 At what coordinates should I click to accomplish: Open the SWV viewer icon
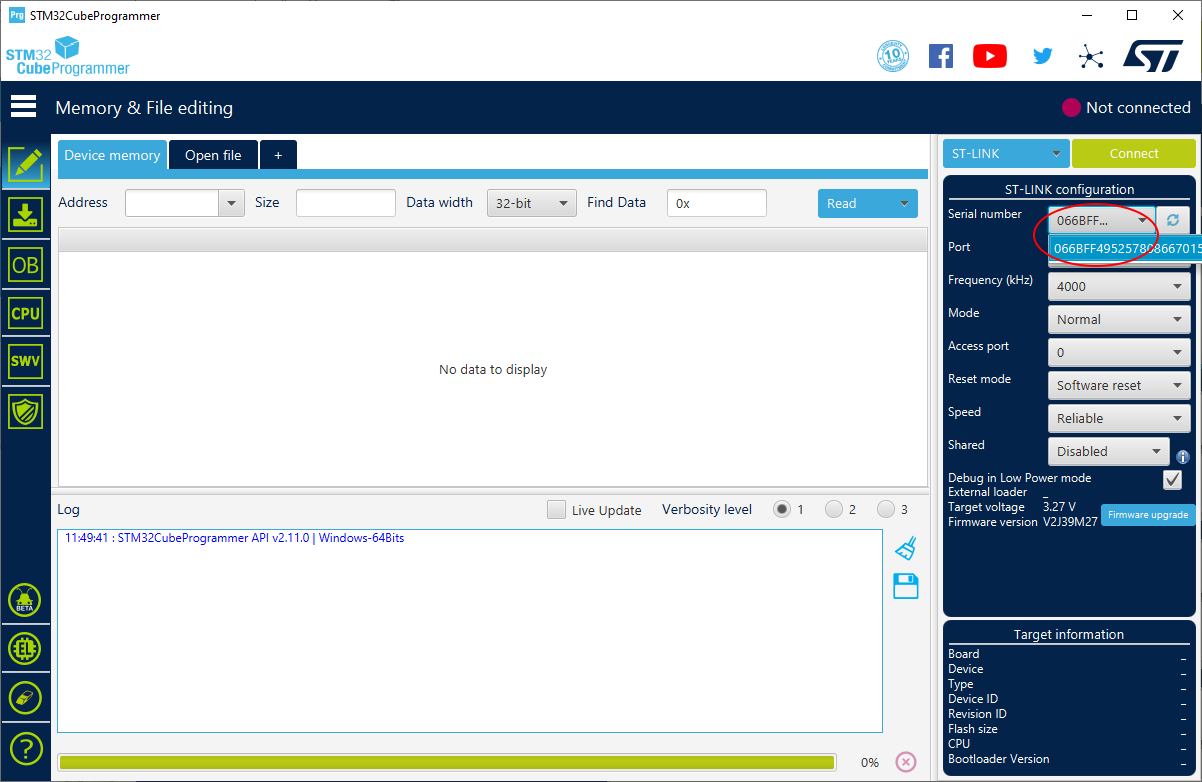pyautogui.click(x=25, y=362)
